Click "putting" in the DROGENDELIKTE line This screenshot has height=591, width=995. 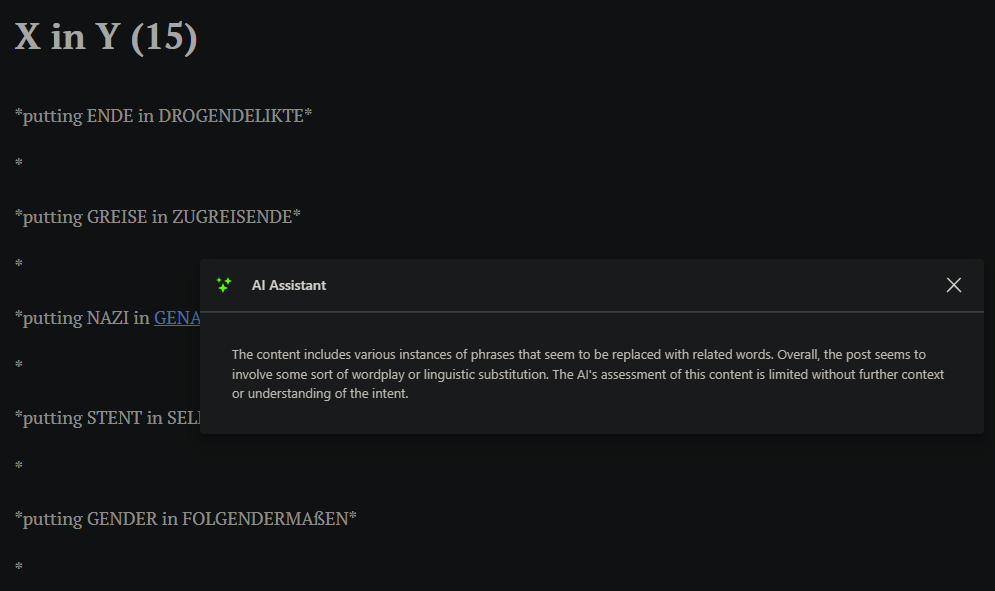point(52,116)
